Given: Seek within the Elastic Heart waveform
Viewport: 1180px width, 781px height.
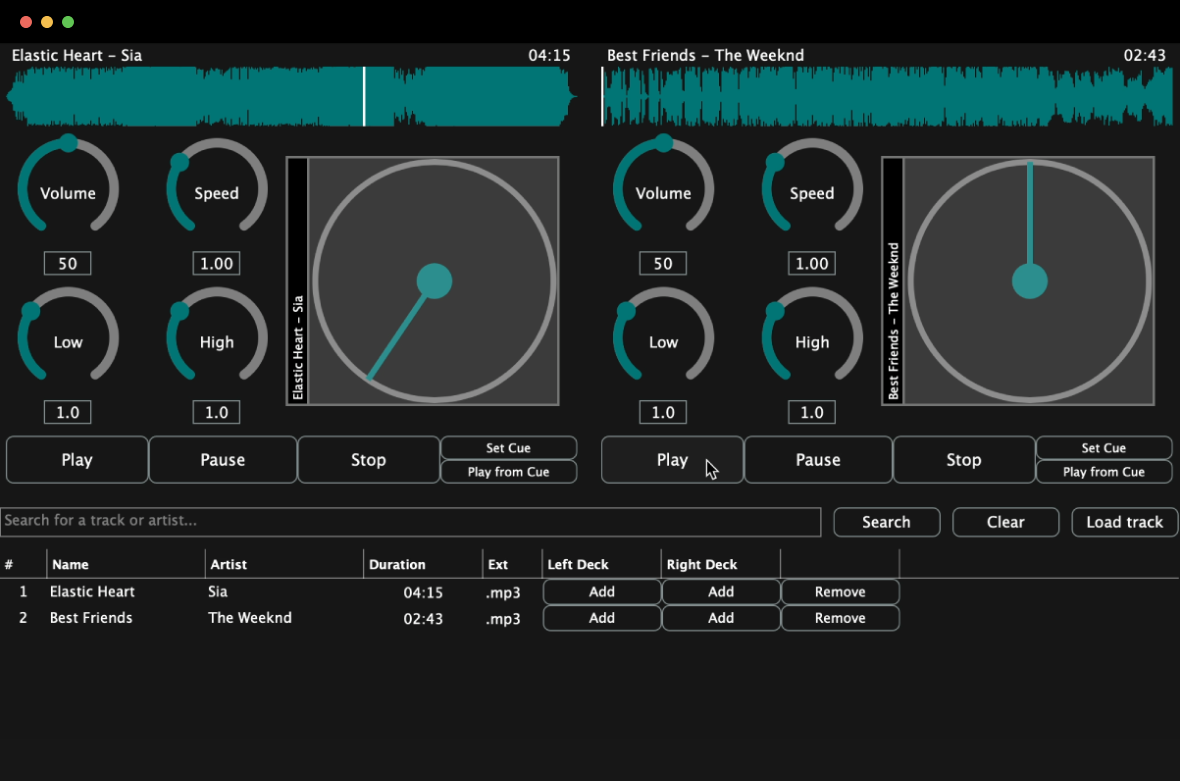Looking at the screenshot, I should point(290,97).
